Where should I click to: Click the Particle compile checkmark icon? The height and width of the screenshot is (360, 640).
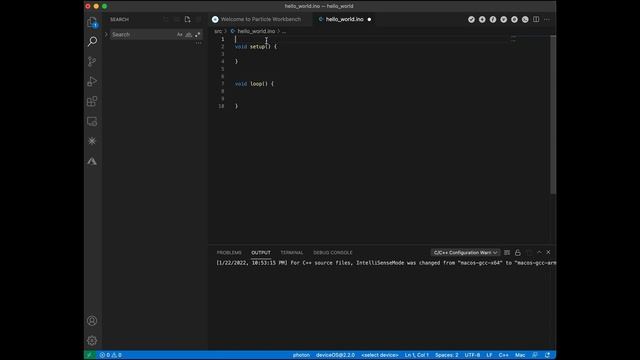click(471, 19)
